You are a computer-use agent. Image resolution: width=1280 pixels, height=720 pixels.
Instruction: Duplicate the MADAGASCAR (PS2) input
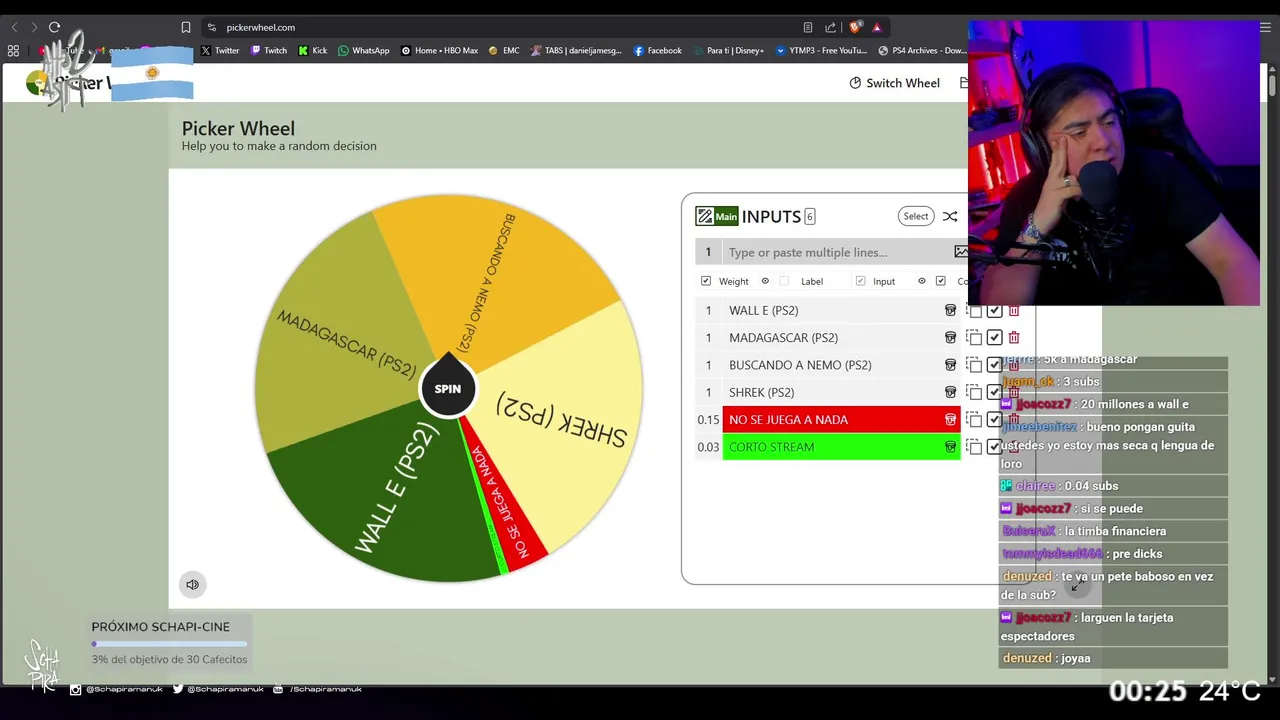tap(974, 338)
